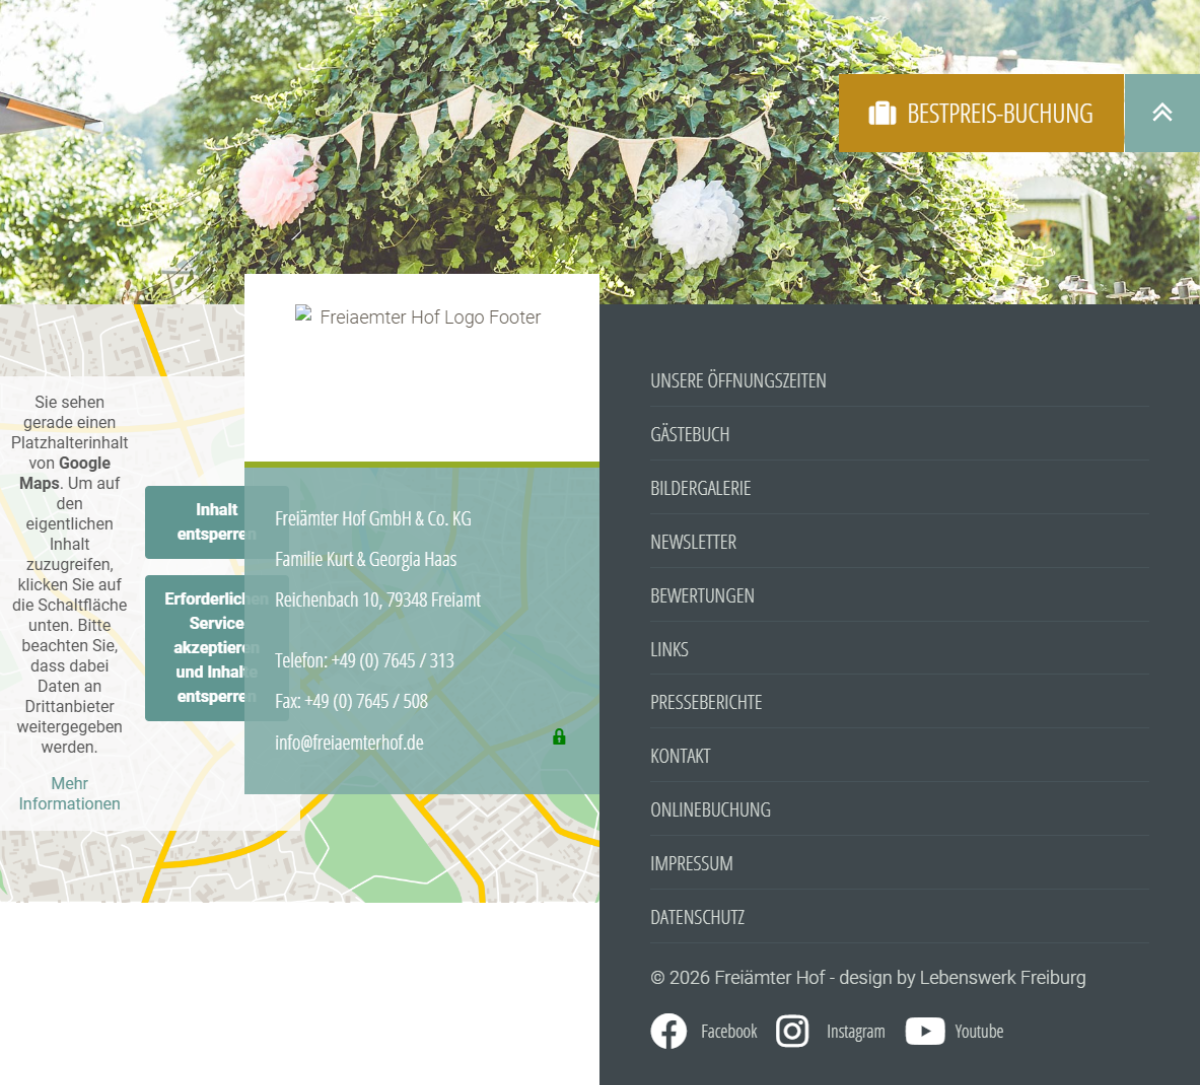Open the Impressum page
1200x1085 pixels.
point(691,864)
